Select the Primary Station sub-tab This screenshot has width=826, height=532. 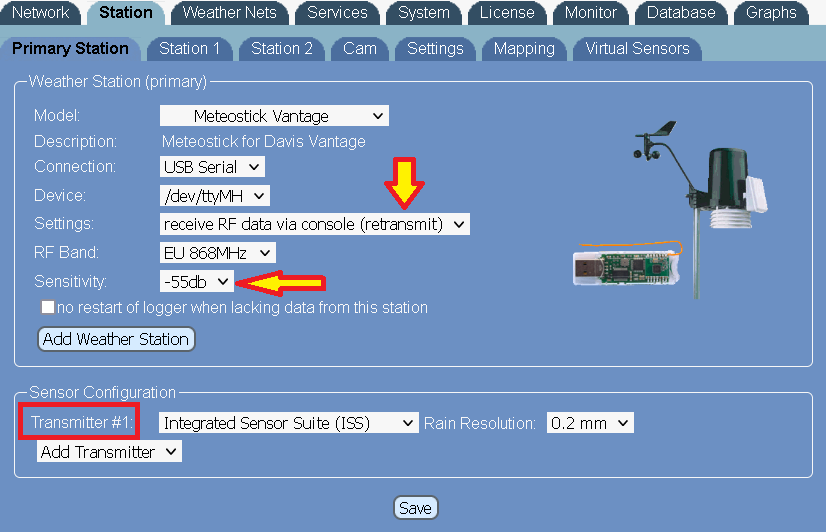click(70, 48)
